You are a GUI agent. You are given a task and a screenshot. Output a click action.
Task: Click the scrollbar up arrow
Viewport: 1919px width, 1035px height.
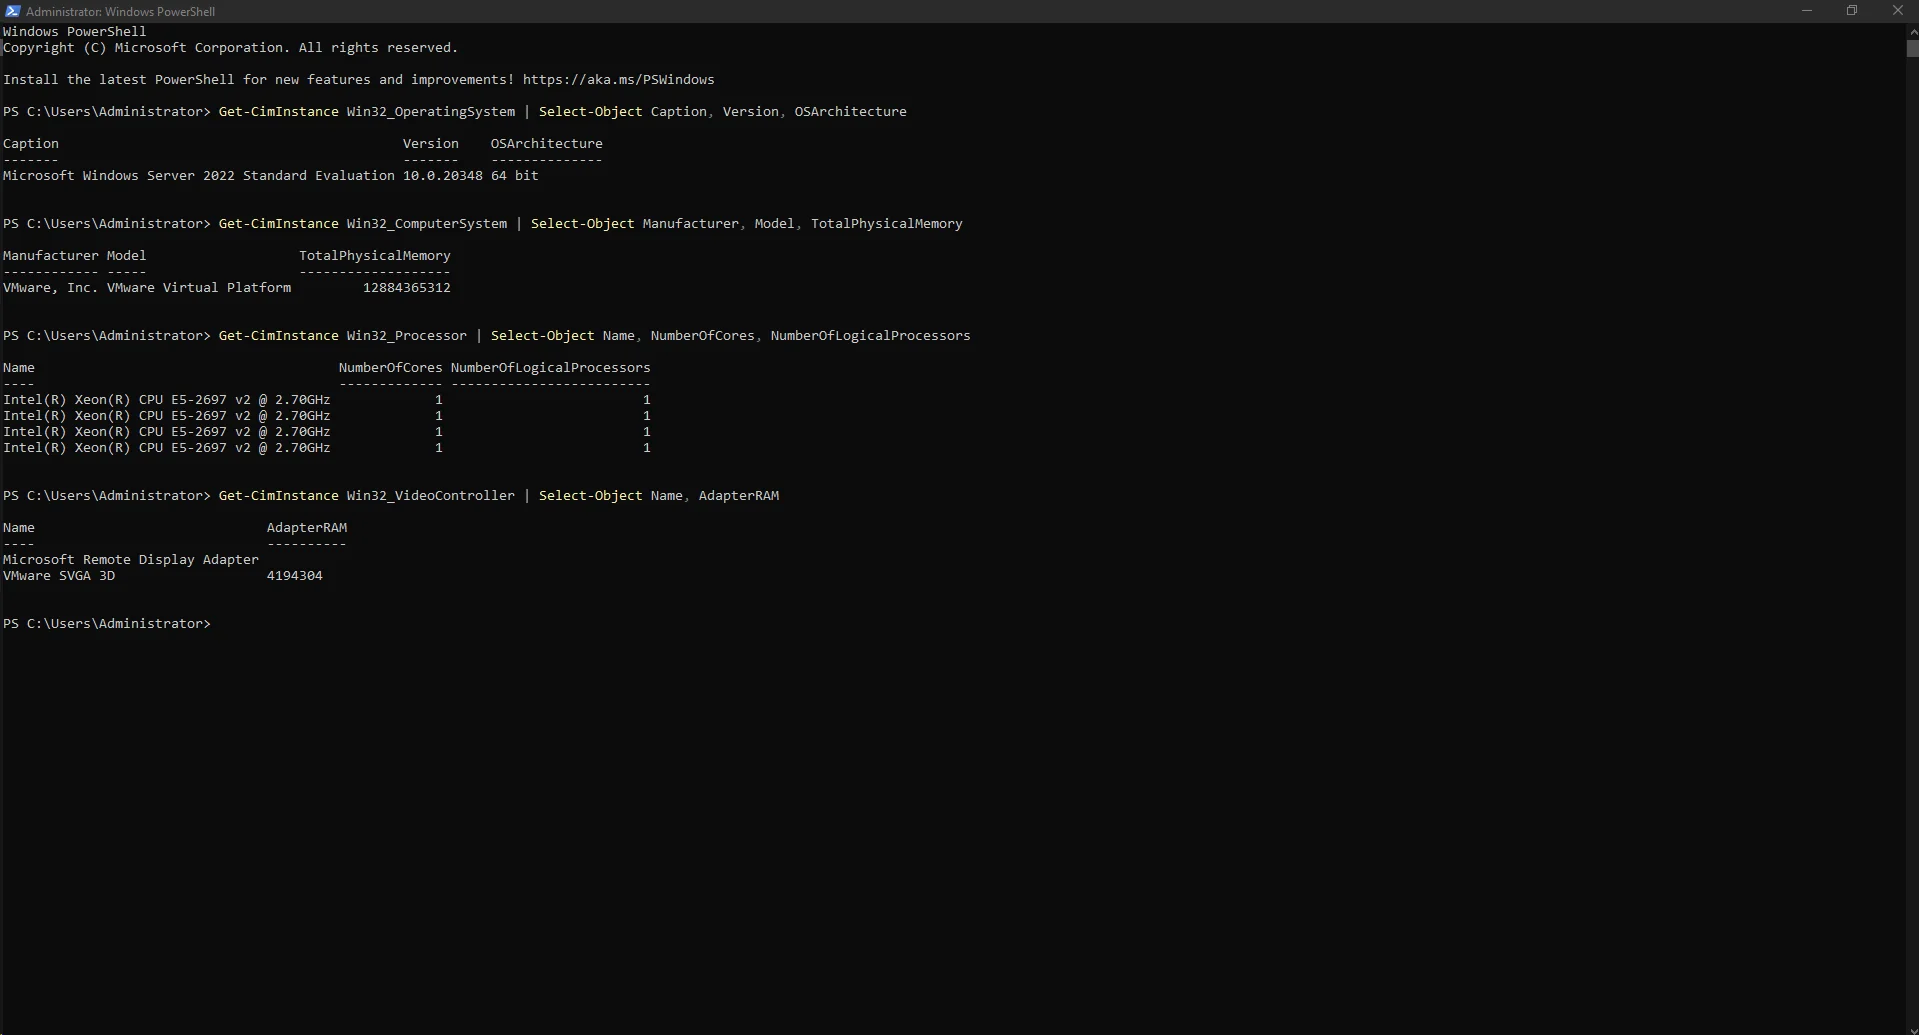click(1912, 30)
